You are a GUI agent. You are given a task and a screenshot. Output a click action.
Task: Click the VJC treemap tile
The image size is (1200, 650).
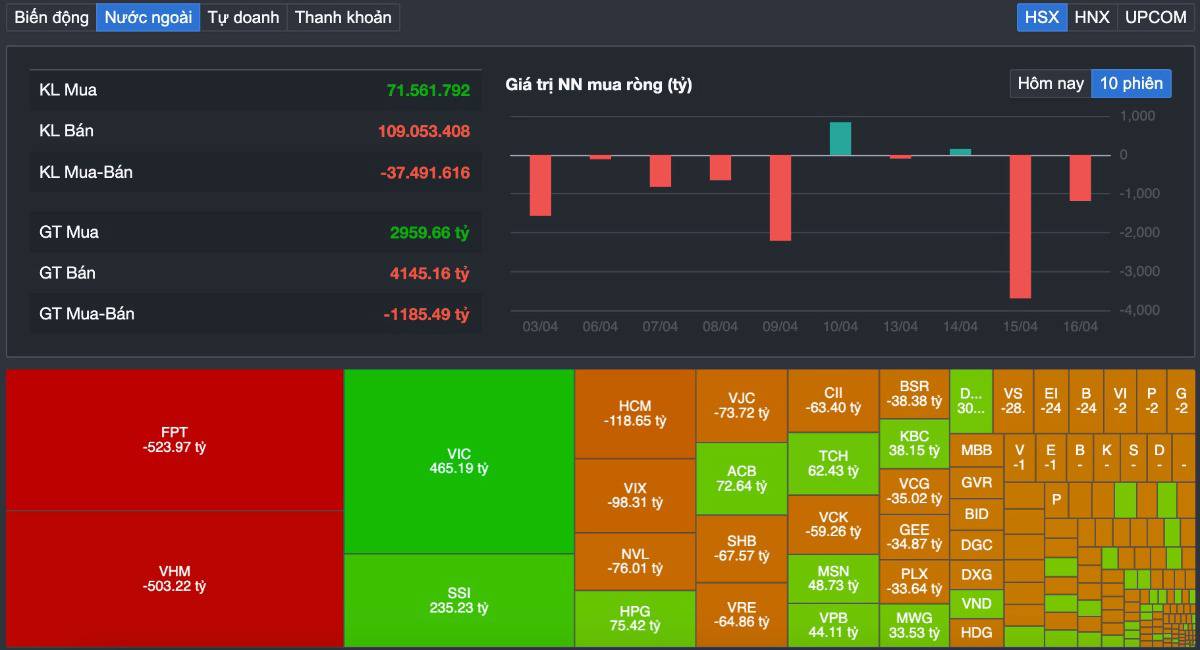click(741, 405)
